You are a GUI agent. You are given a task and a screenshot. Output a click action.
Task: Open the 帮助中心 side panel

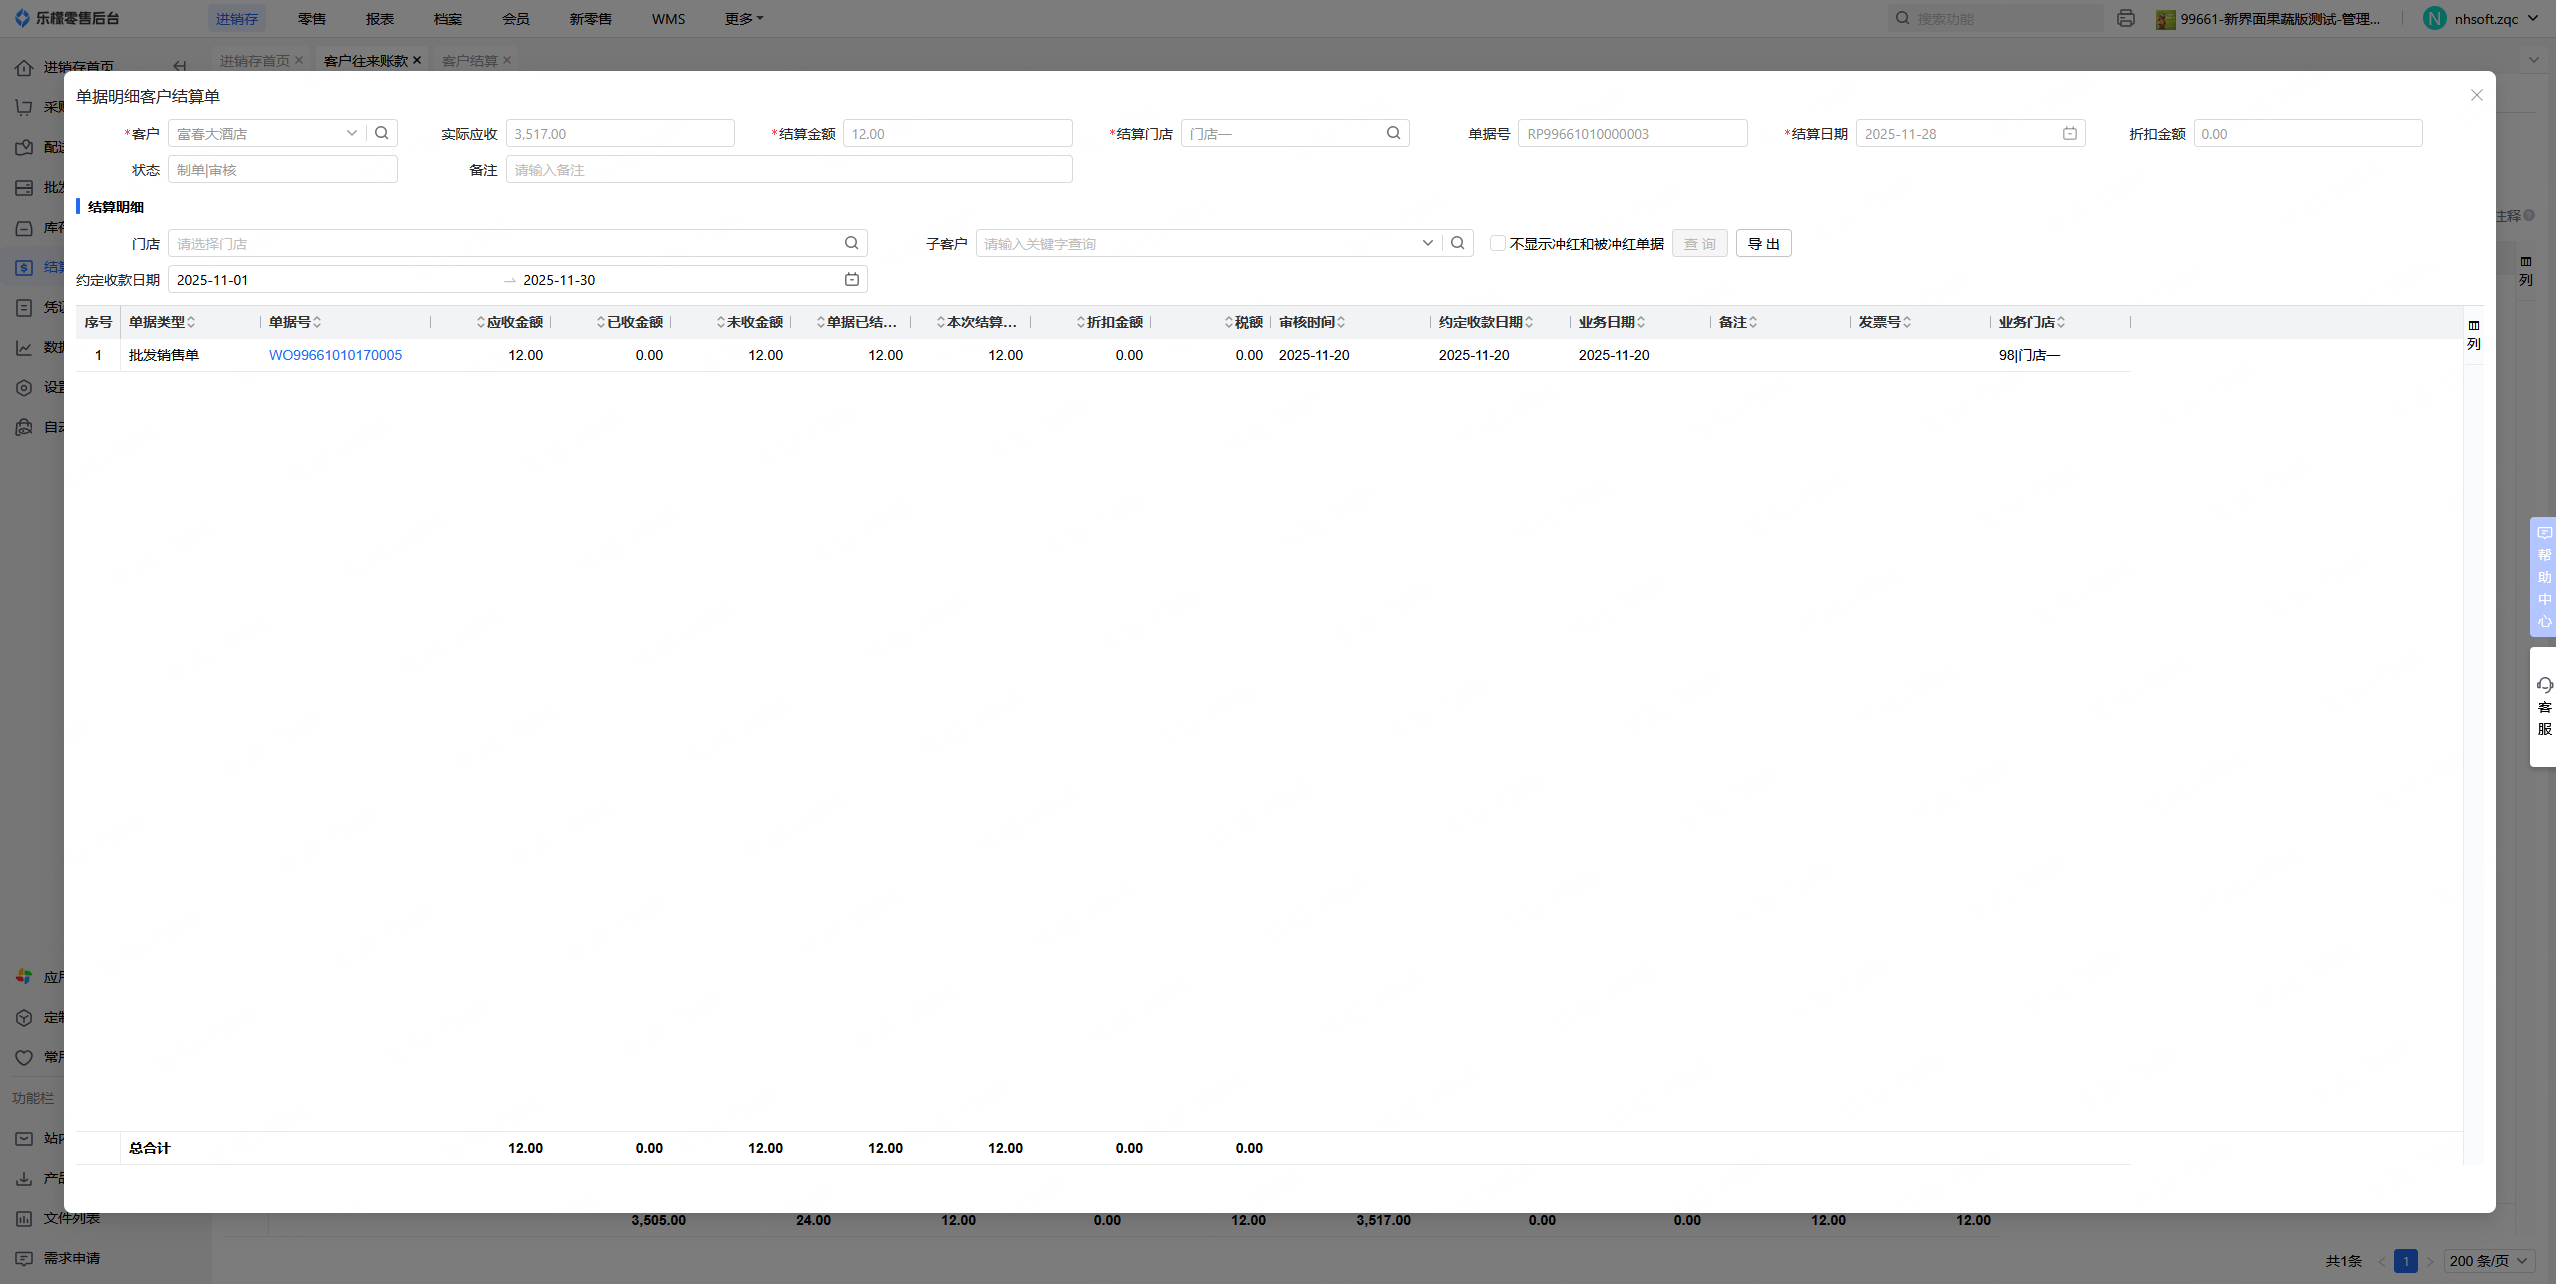[x=2543, y=576]
